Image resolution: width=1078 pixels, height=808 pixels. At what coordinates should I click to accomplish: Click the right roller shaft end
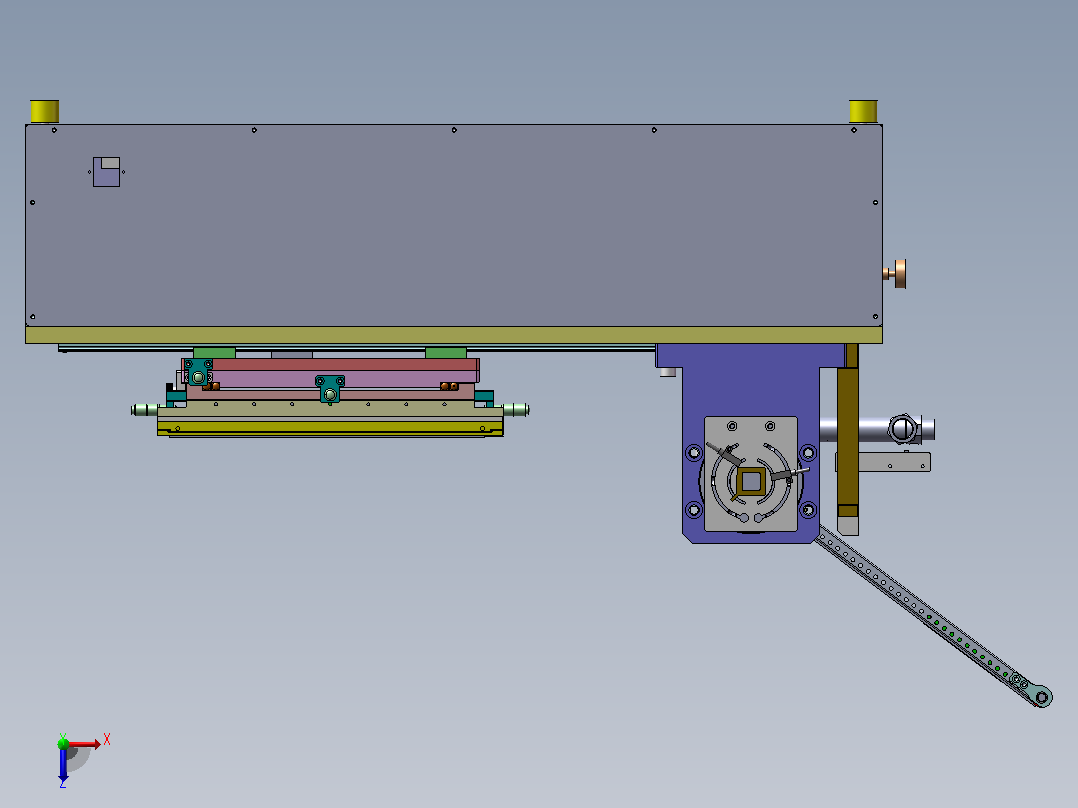516,410
